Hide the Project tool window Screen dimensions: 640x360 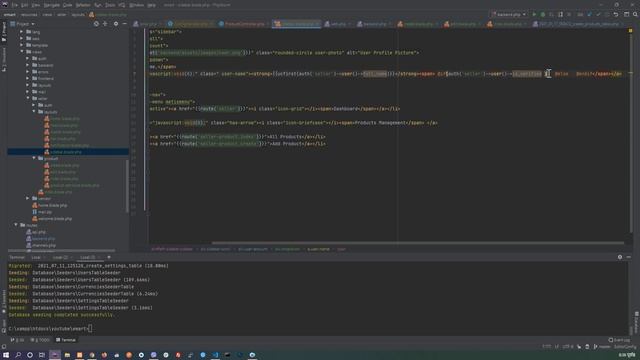124,24
